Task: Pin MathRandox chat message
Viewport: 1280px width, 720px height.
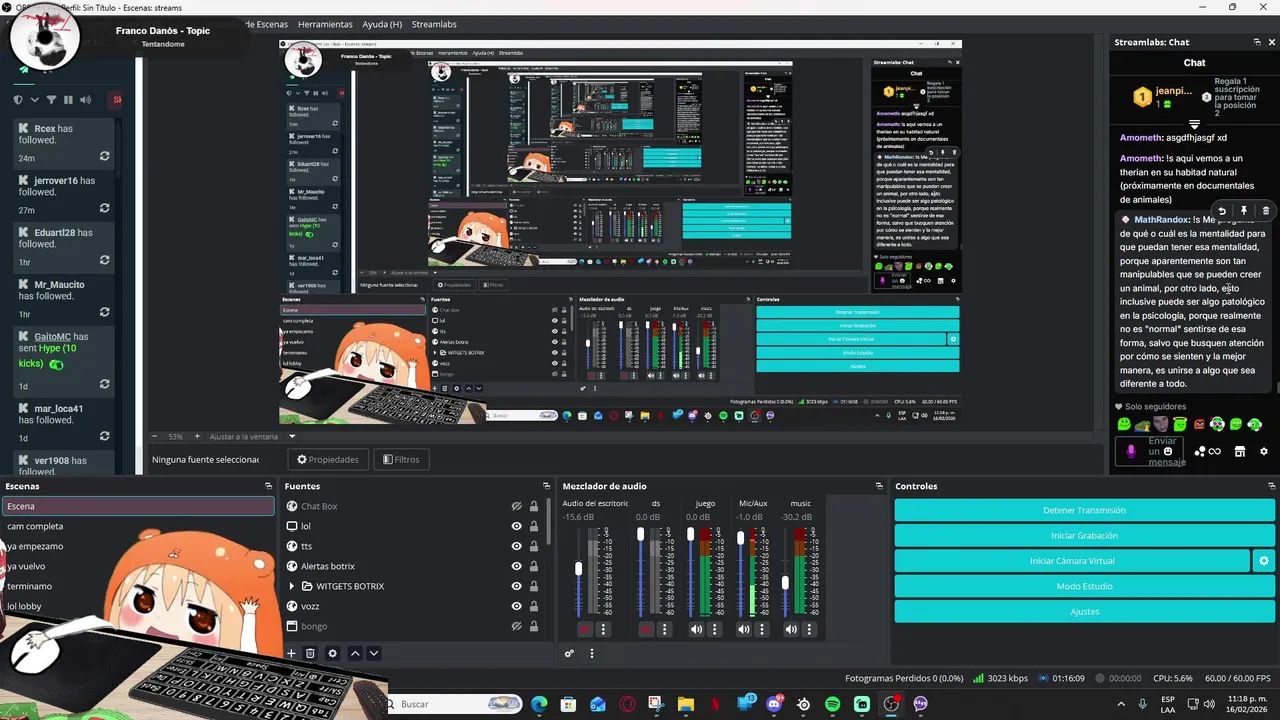Action: (1244, 211)
